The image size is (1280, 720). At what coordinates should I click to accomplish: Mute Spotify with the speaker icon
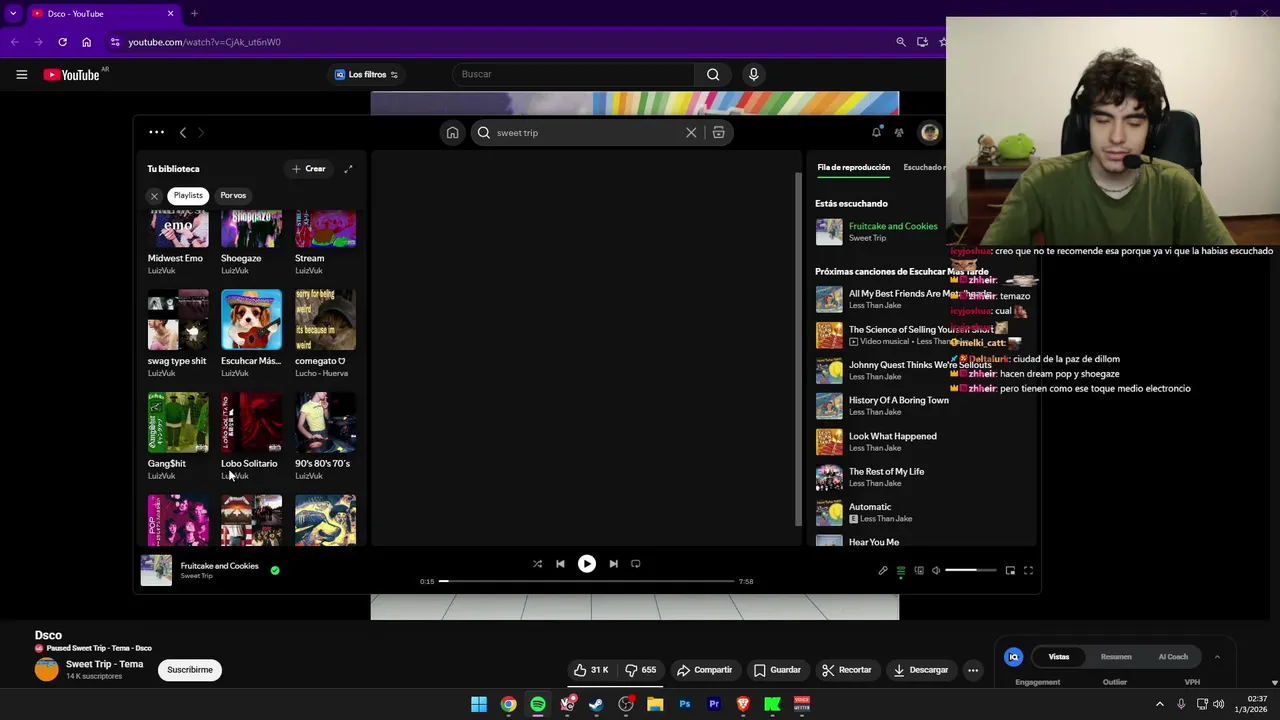tap(936, 571)
